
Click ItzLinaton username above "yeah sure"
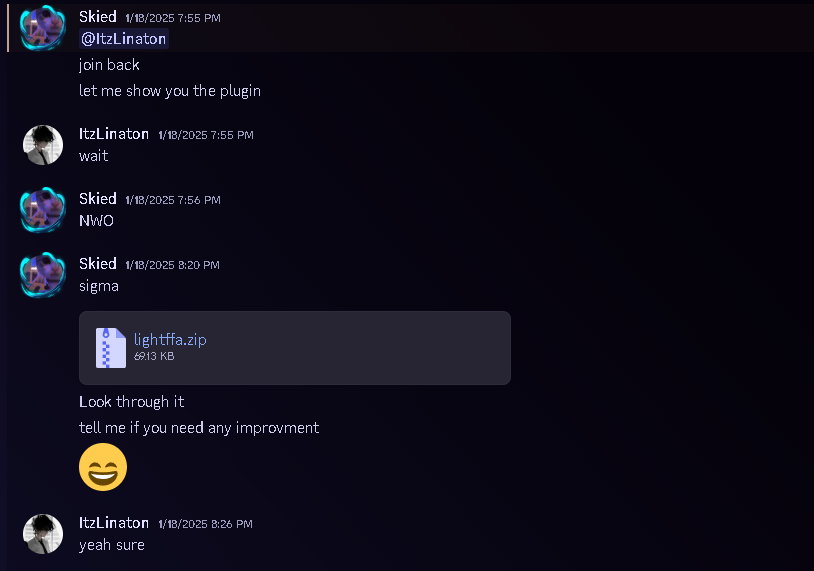pos(114,523)
